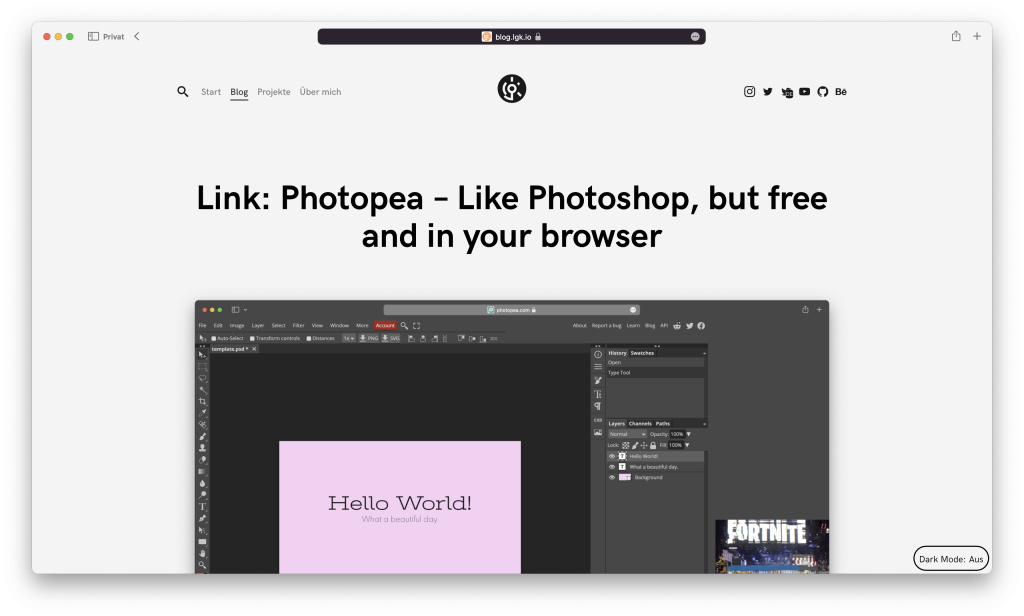Select the Hand tool in the Photopea screenshot
Screen dimensions: 1024x616
(x=202, y=553)
